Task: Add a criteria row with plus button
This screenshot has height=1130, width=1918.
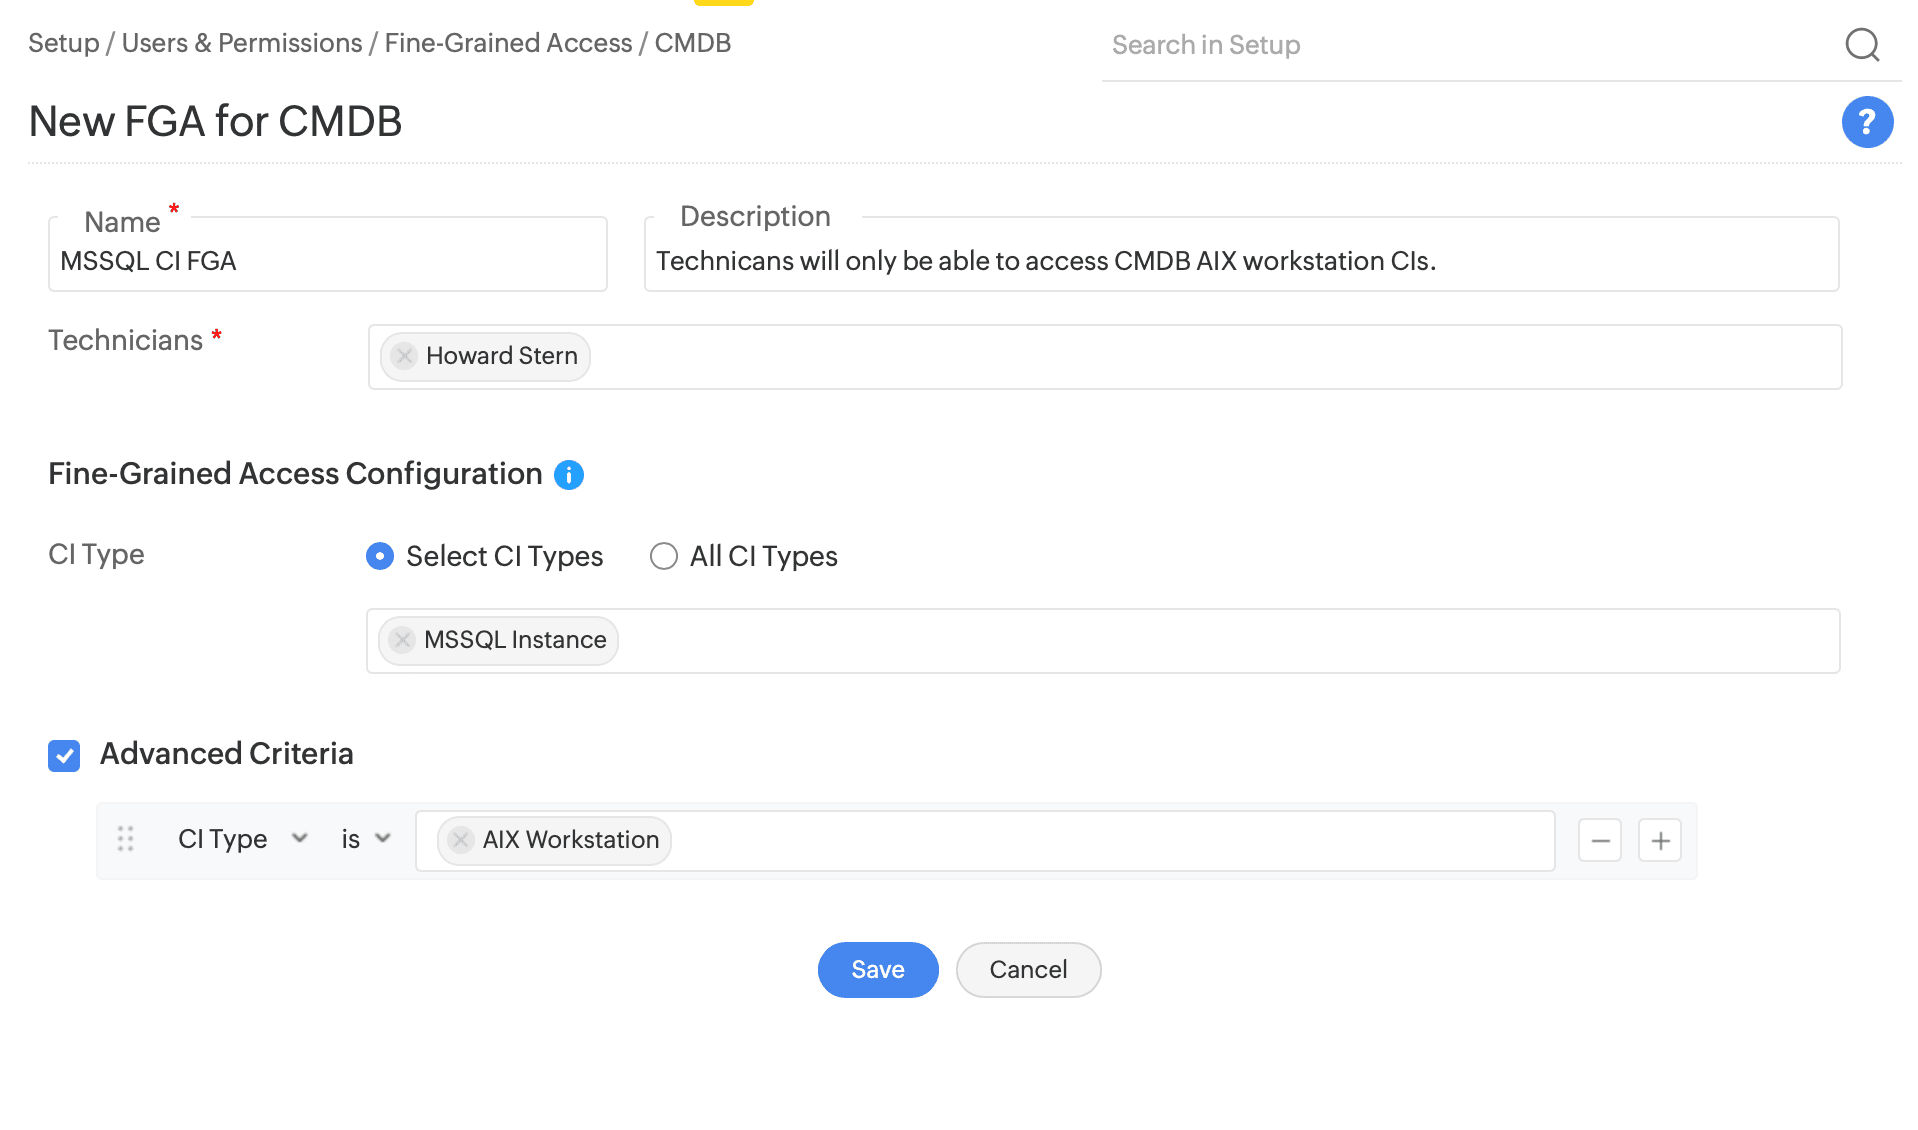Action: click(x=1660, y=840)
